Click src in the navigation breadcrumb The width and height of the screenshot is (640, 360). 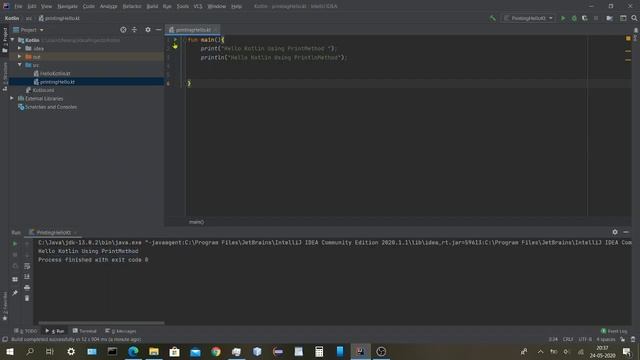pos(29,18)
